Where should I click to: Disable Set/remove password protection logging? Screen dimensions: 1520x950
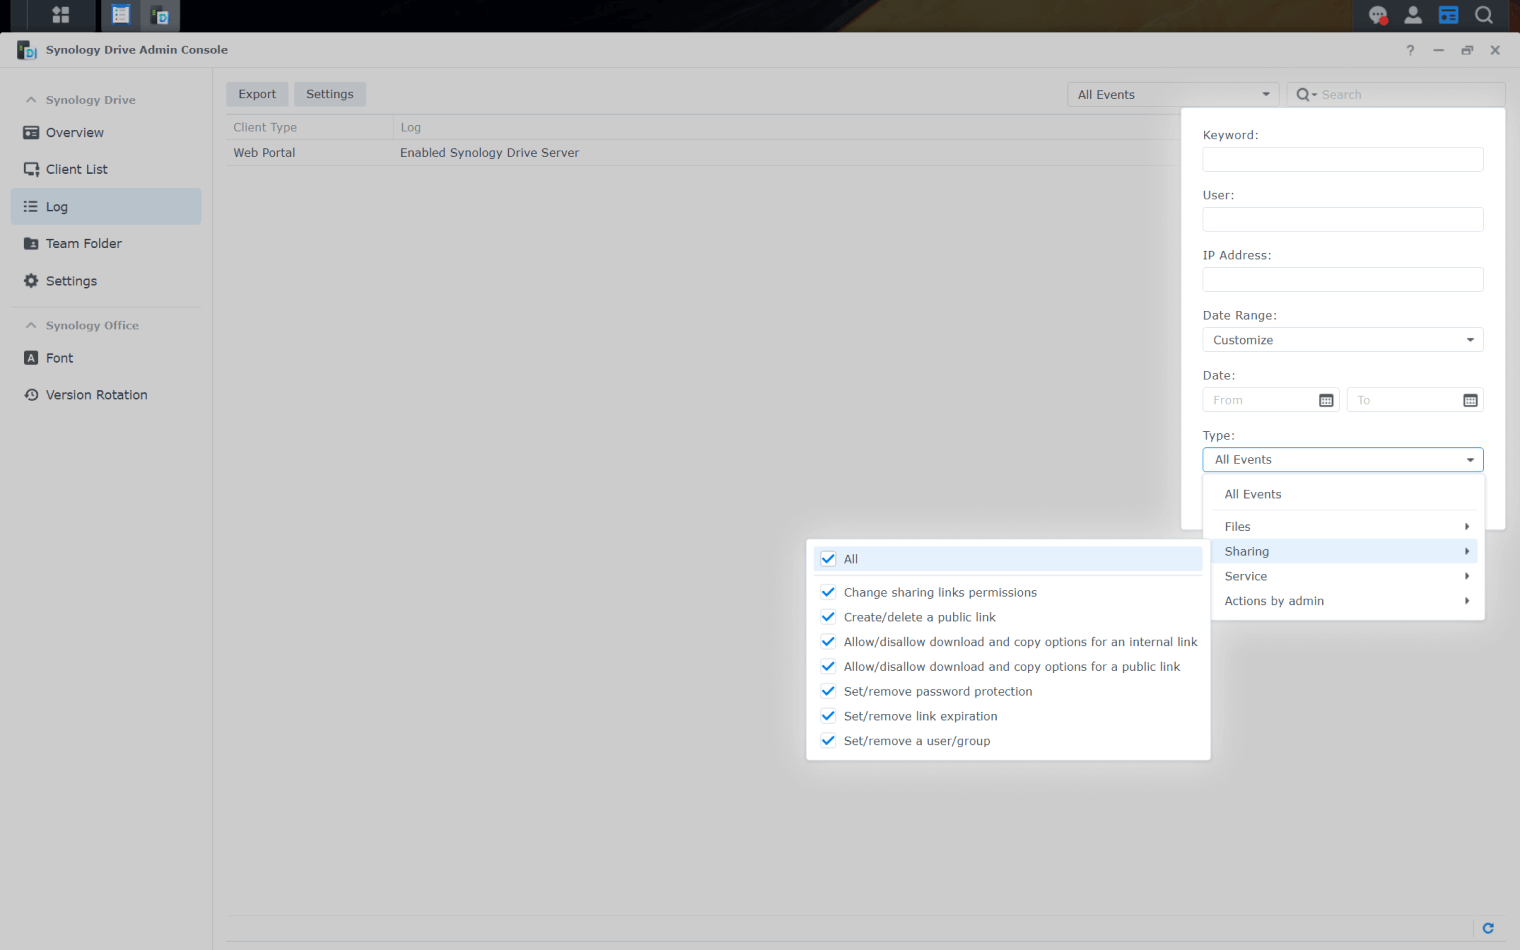tap(828, 691)
